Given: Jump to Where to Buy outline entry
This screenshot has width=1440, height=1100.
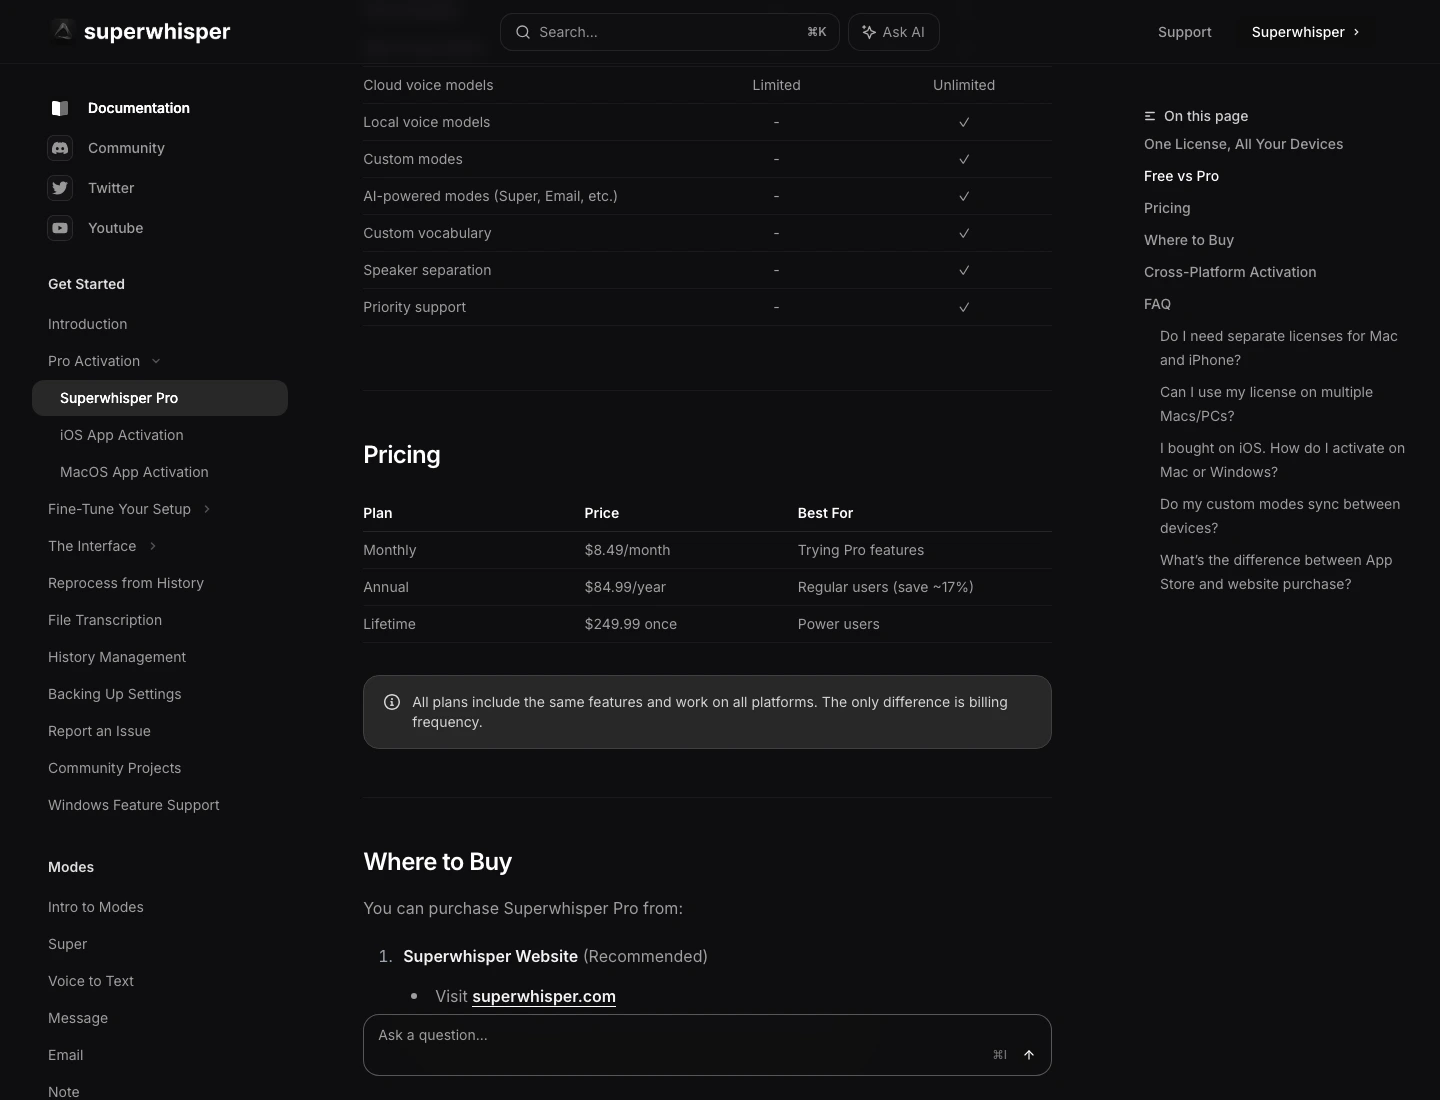Looking at the screenshot, I should point(1189,240).
